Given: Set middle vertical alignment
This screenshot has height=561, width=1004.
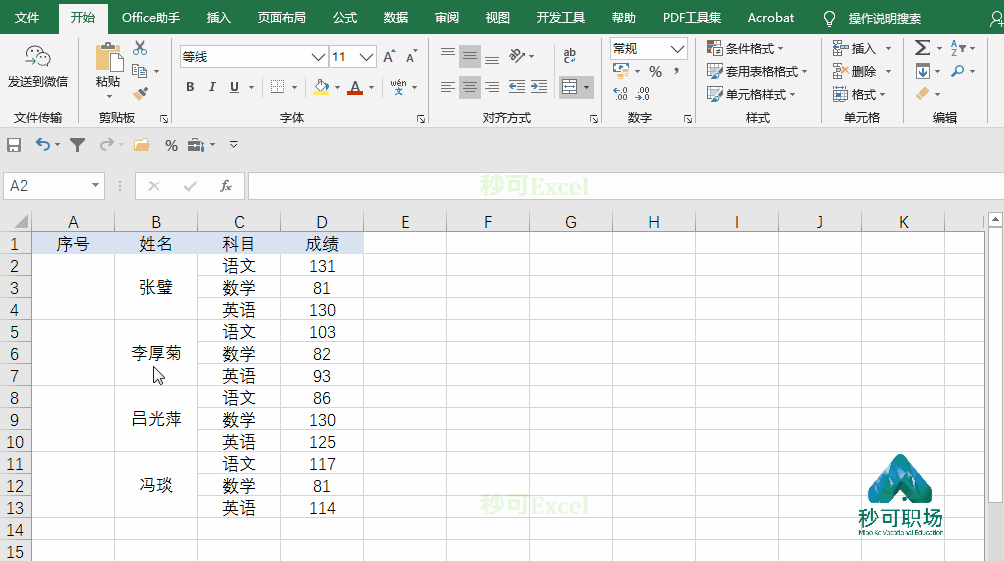Looking at the screenshot, I should [x=469, y=56].
